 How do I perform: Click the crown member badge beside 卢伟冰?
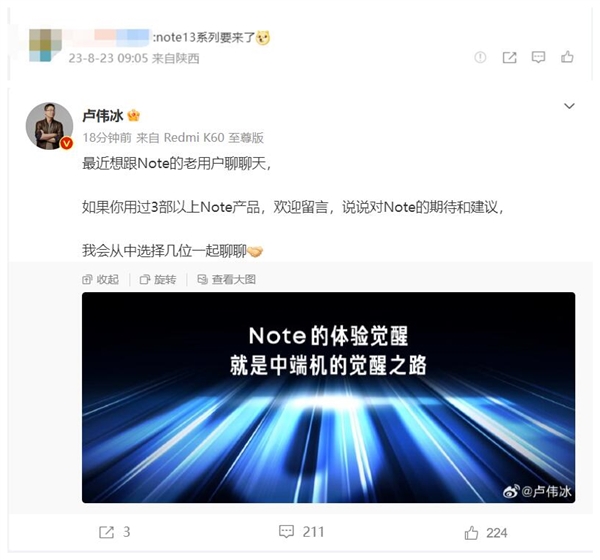[133, 115]
